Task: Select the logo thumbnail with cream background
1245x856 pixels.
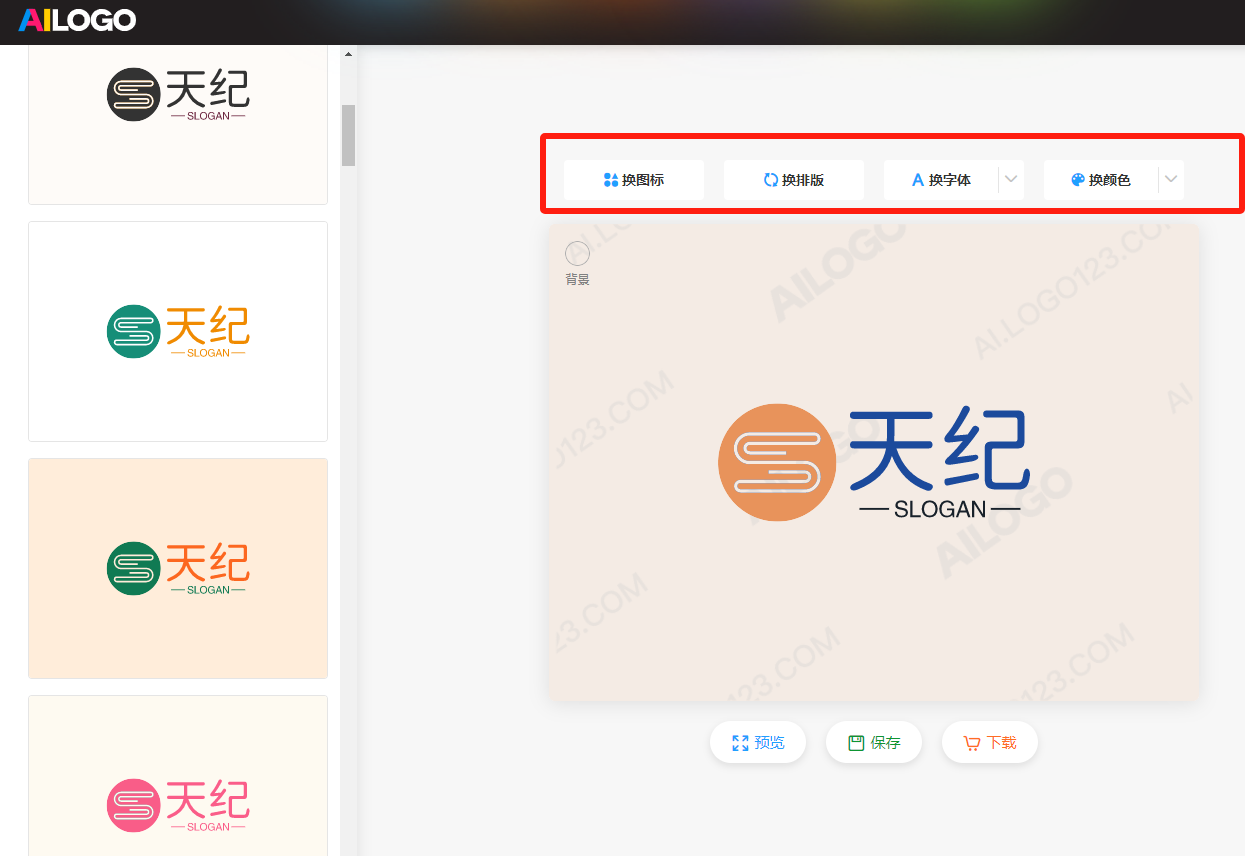Action: pos(177,568)
